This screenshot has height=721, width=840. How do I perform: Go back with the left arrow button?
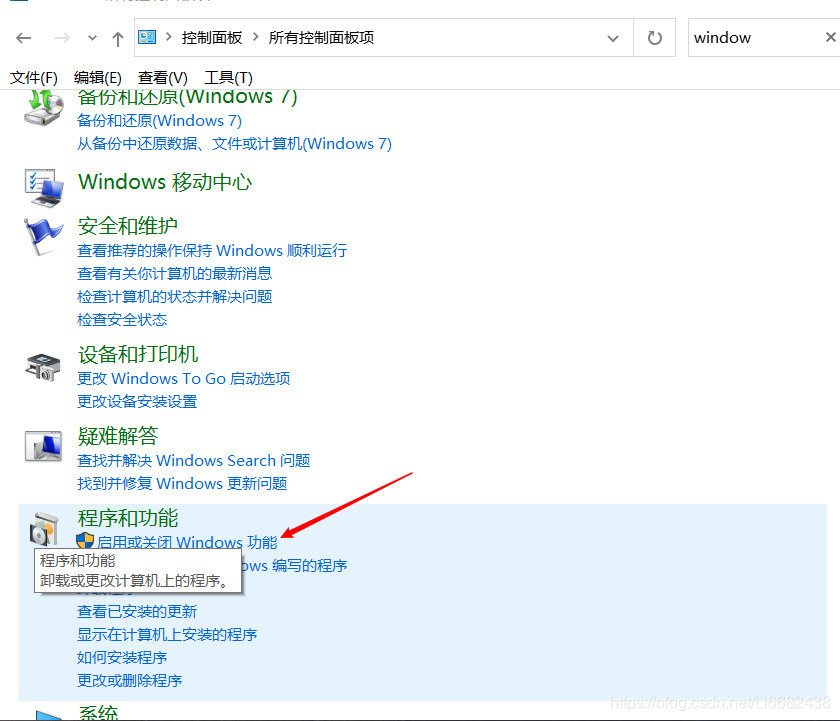24,38
